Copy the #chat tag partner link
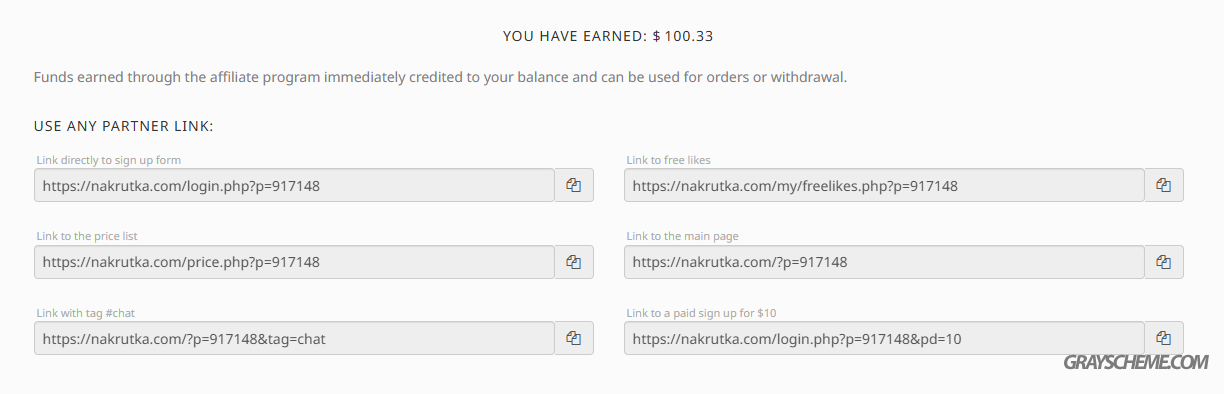The width and height of the screenshot is (1224, 394). (x=574, y=338)
